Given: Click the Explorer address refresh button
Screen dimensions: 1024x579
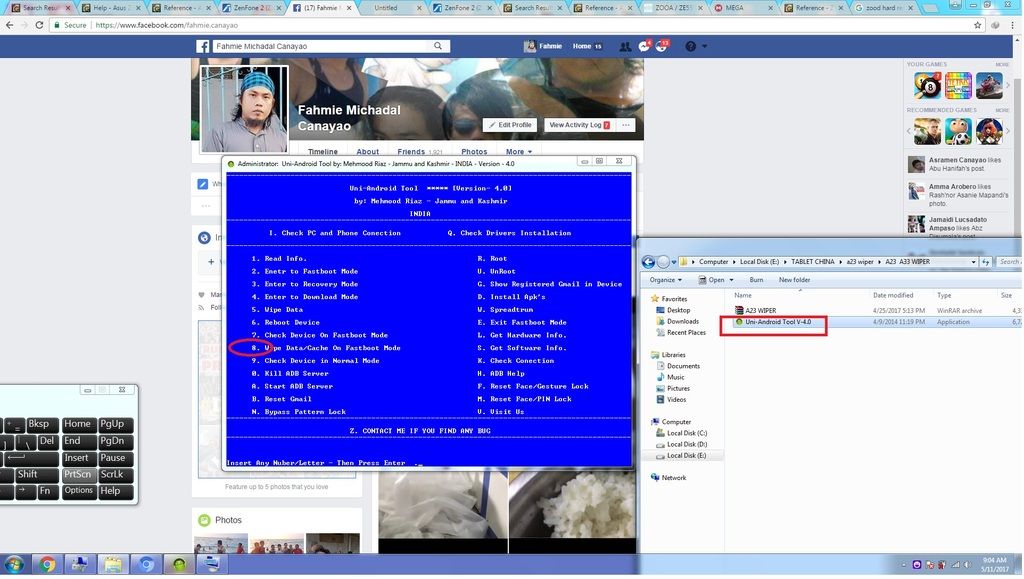Looking at the screenshot, I should [x=985, y=262].
